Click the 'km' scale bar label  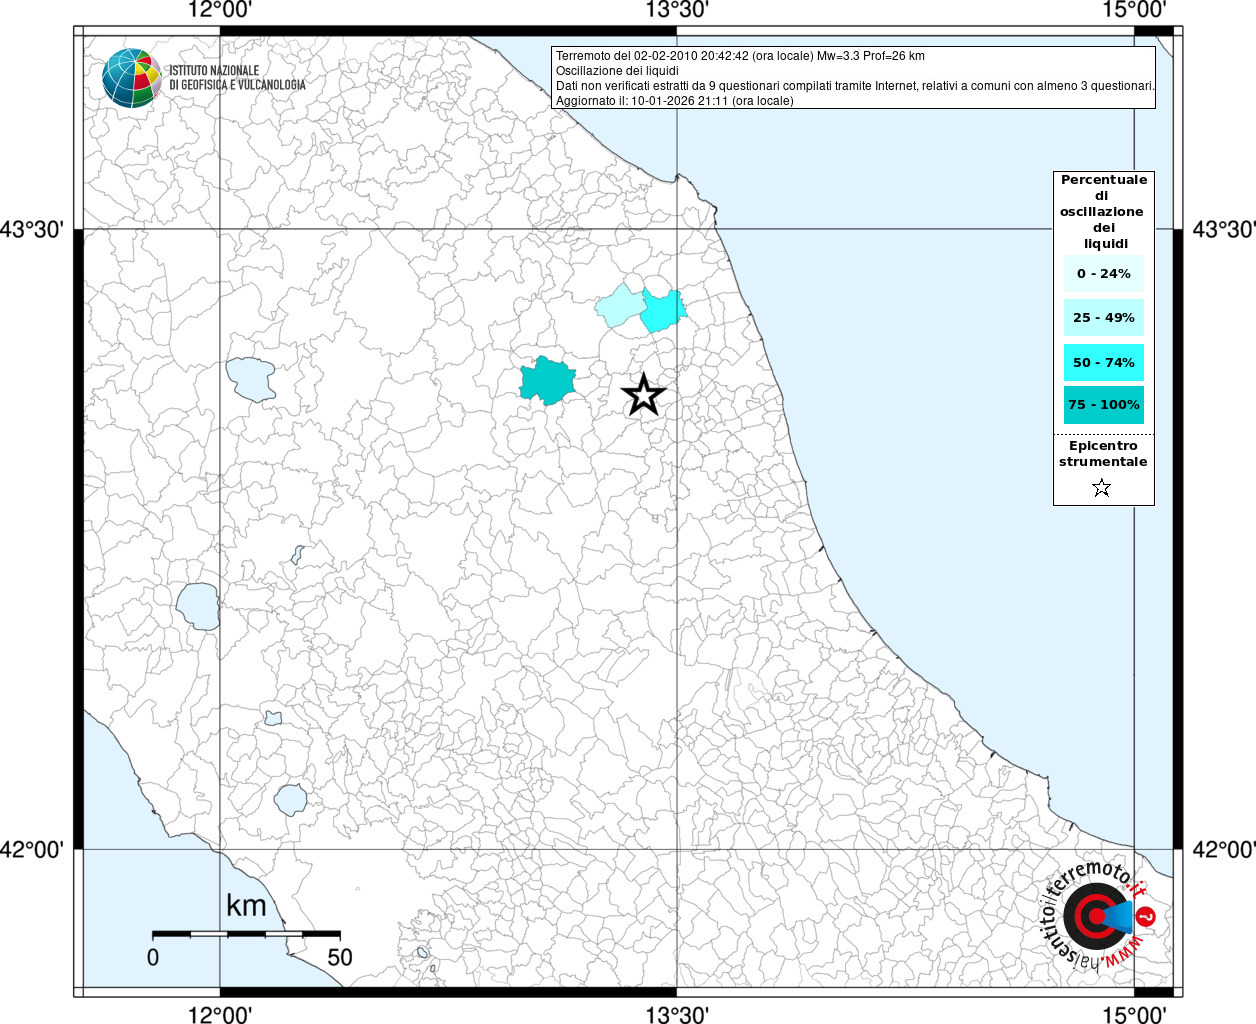click(246, 906)
